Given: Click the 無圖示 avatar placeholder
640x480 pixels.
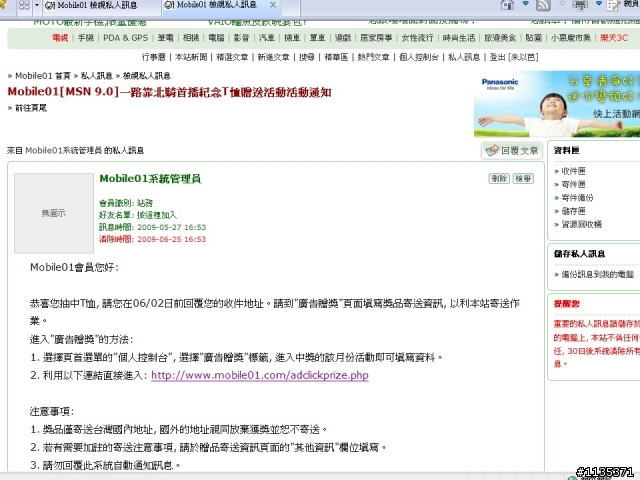Looking at the screenshot, I should (x=54, y=213).
